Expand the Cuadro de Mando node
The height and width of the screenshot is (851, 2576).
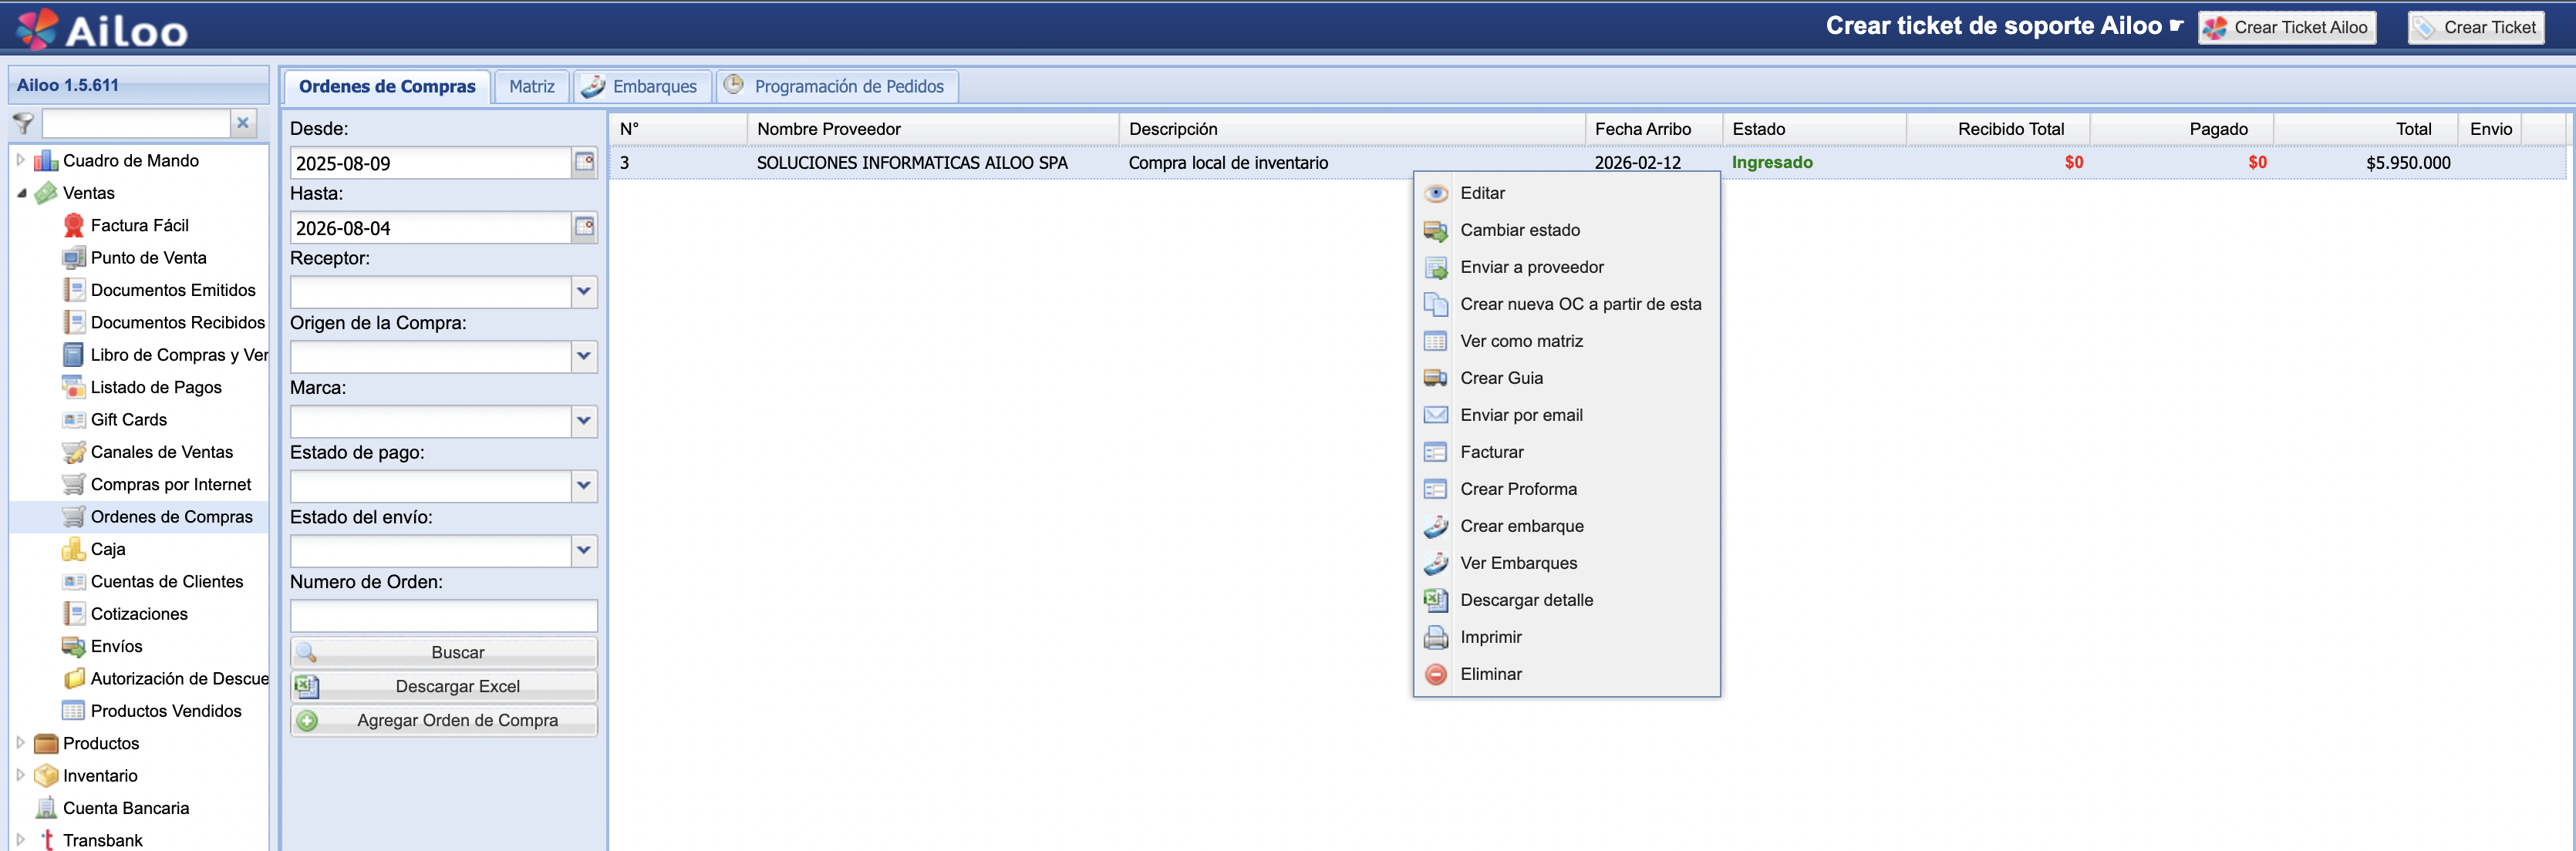21,160
